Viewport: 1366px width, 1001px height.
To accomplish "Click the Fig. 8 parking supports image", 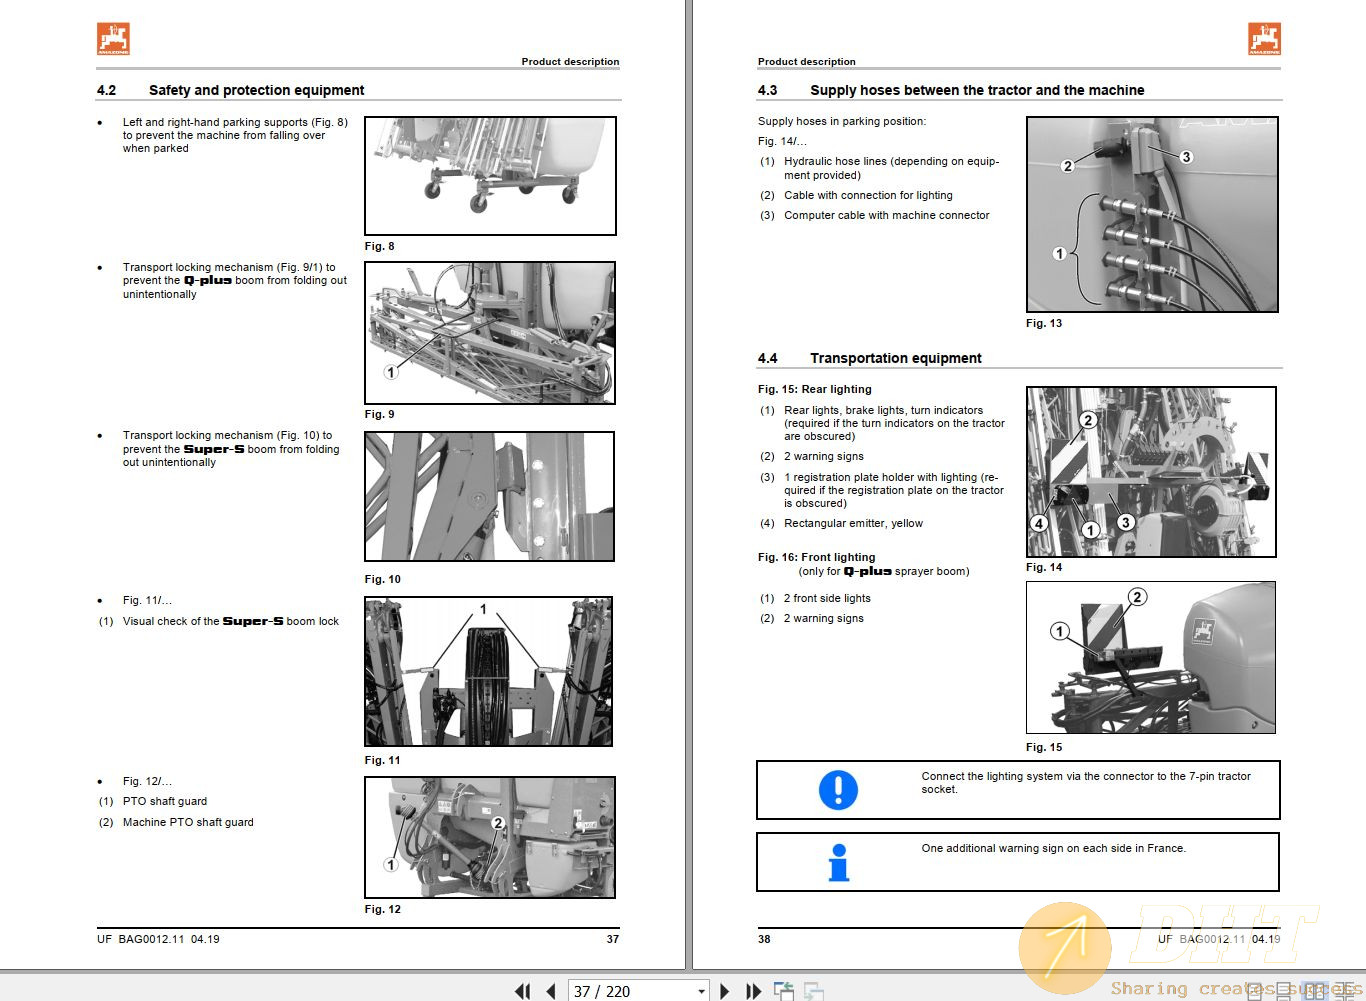I will (x=490, y=176).
